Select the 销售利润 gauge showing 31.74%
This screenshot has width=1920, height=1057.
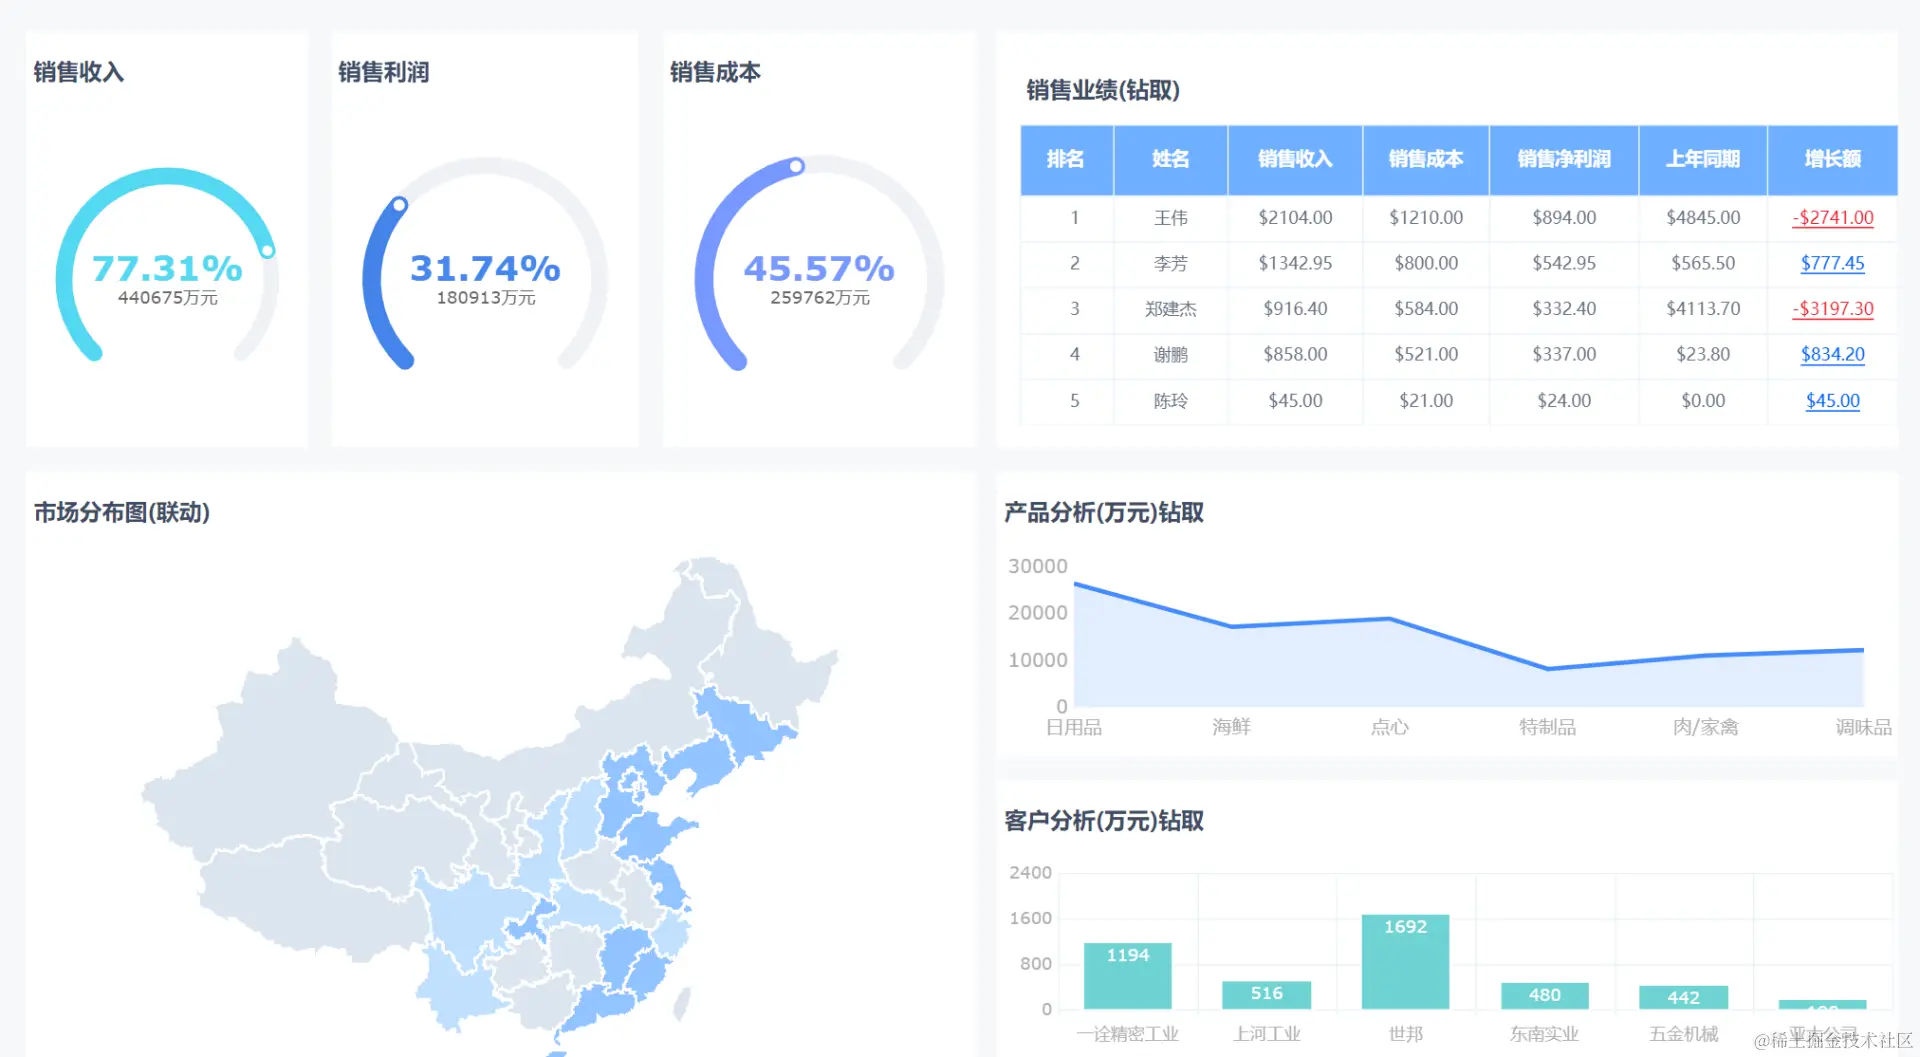tap(485, 267)
